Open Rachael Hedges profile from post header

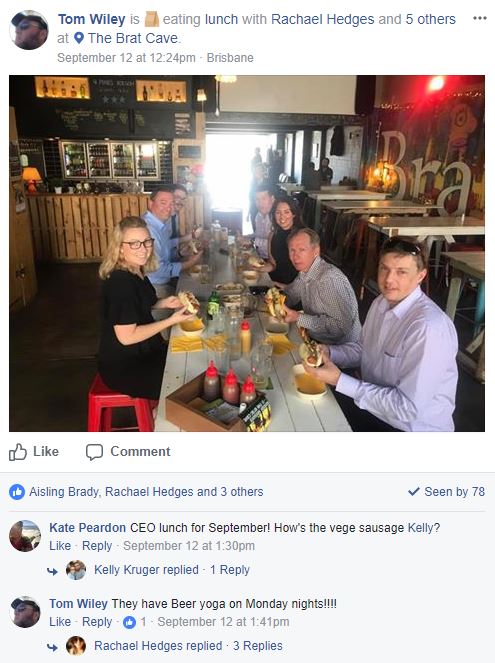point(323,19)
